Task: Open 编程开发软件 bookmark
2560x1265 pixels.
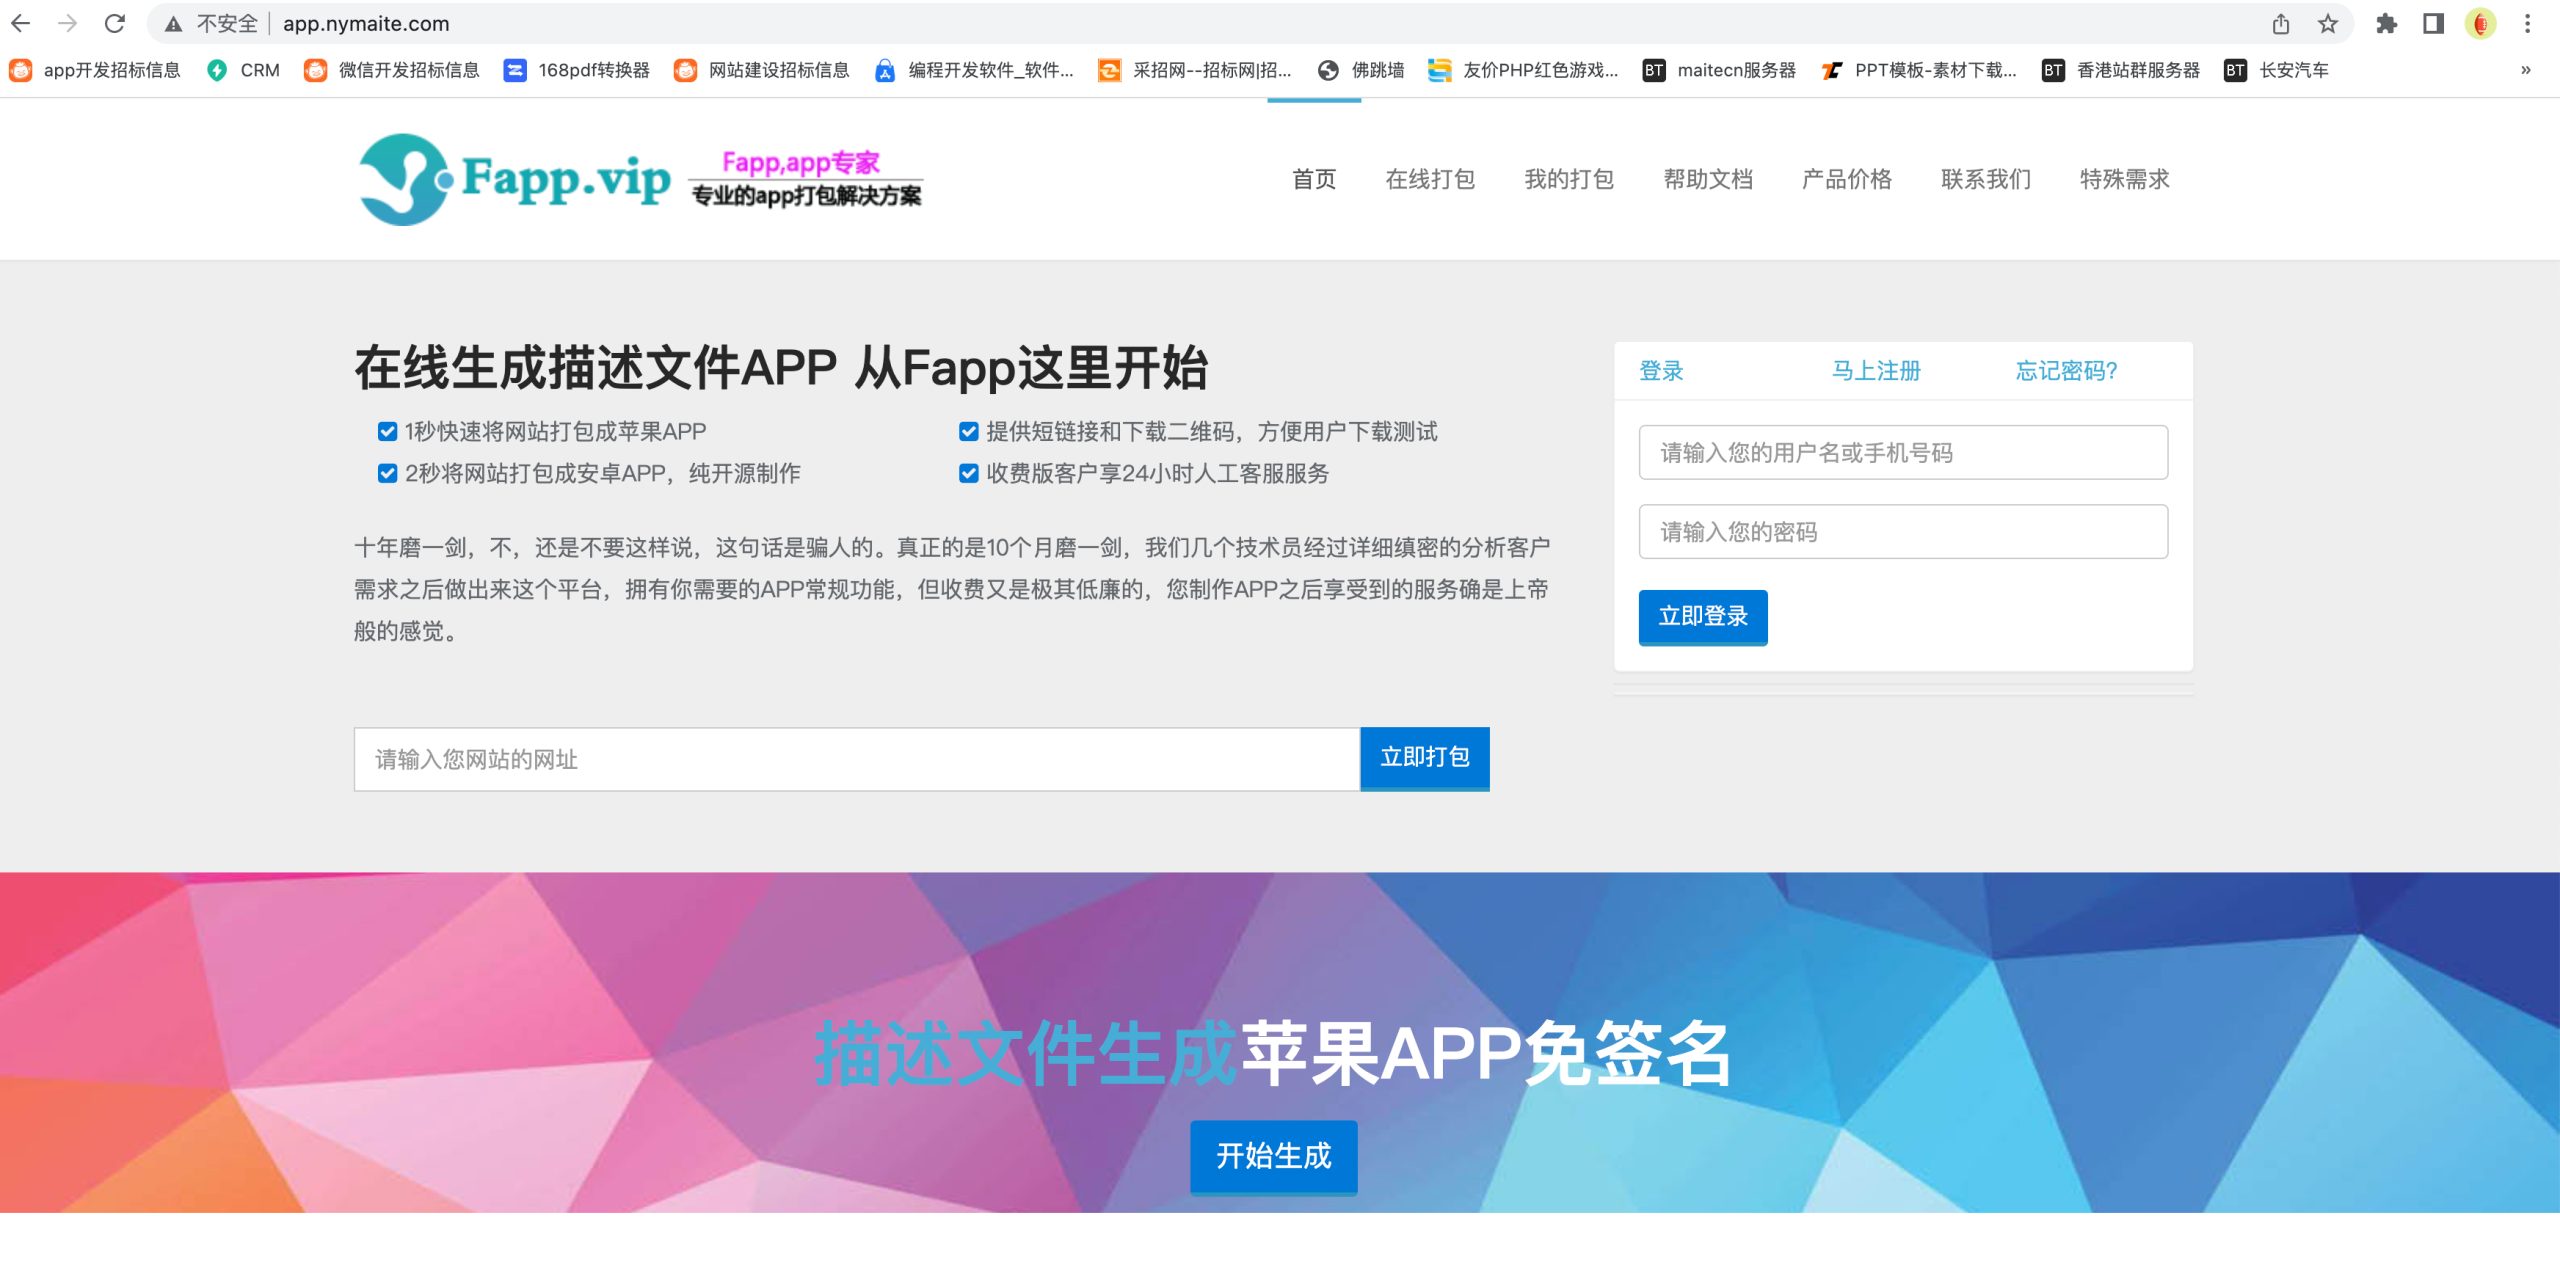Action: [x=974, y=70]
